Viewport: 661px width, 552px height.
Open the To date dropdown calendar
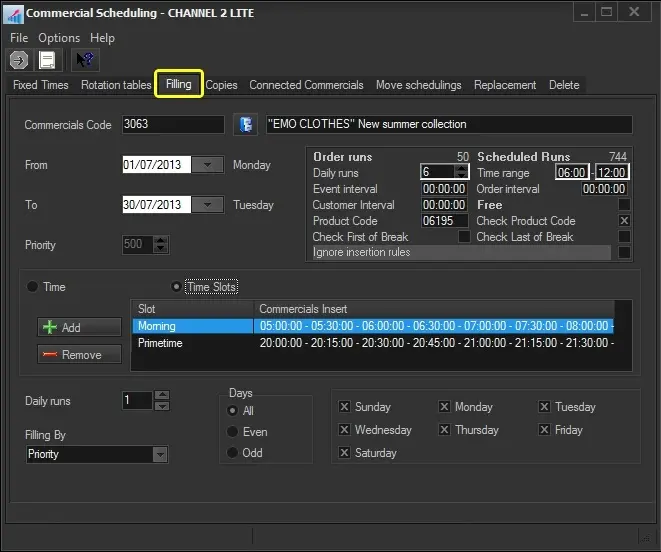[x=207, y=205]
